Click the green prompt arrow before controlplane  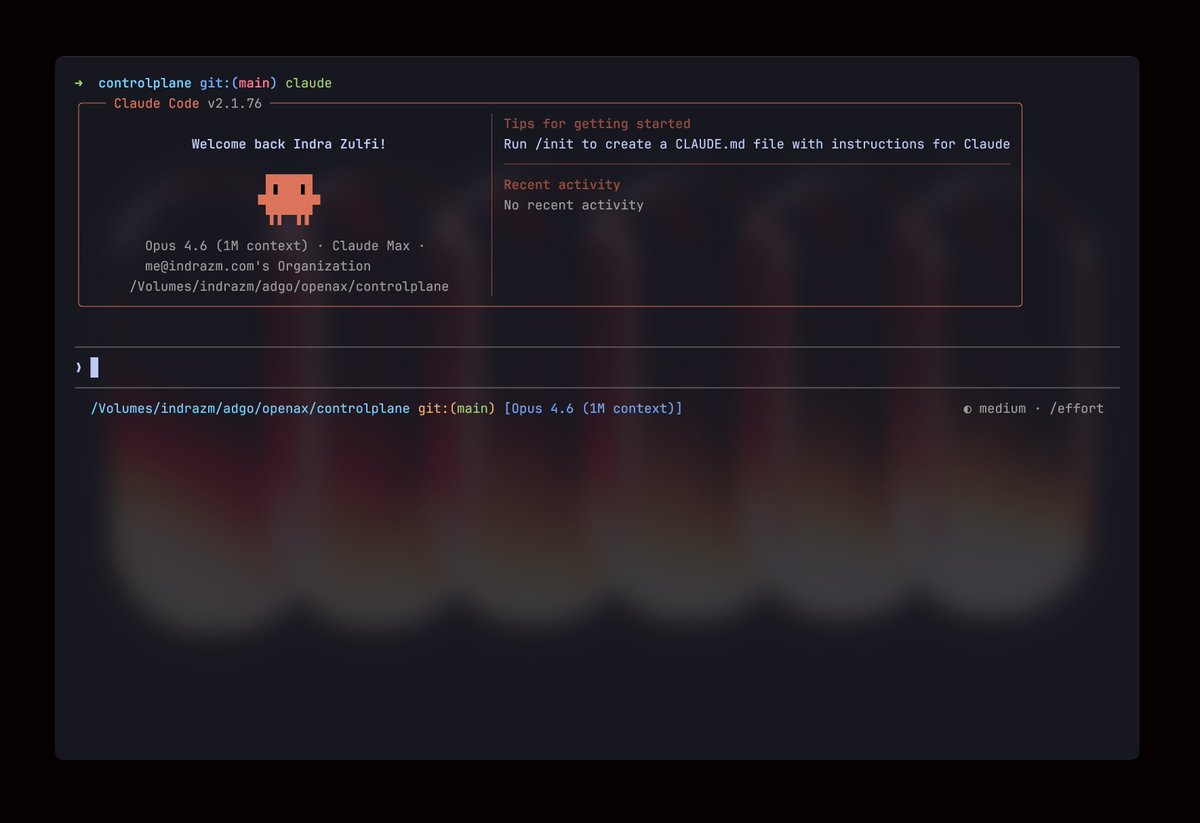pyautogui.click(x=79, y=83)
